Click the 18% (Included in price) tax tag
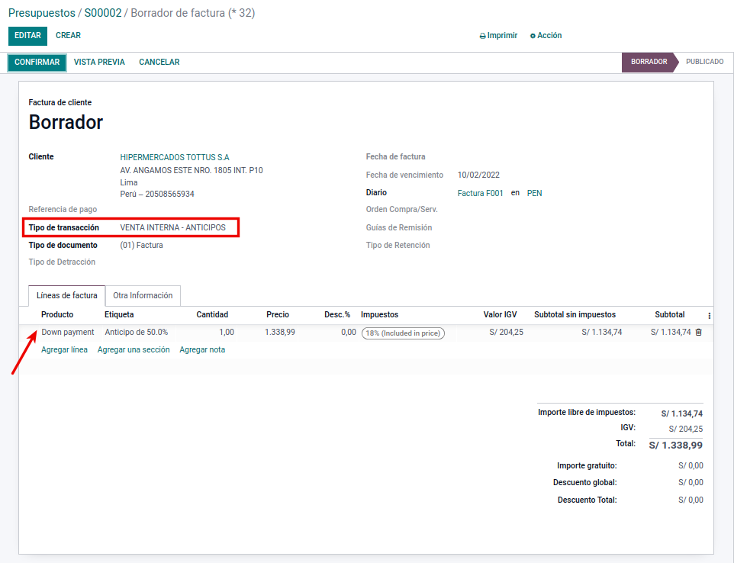 point(403,333)
